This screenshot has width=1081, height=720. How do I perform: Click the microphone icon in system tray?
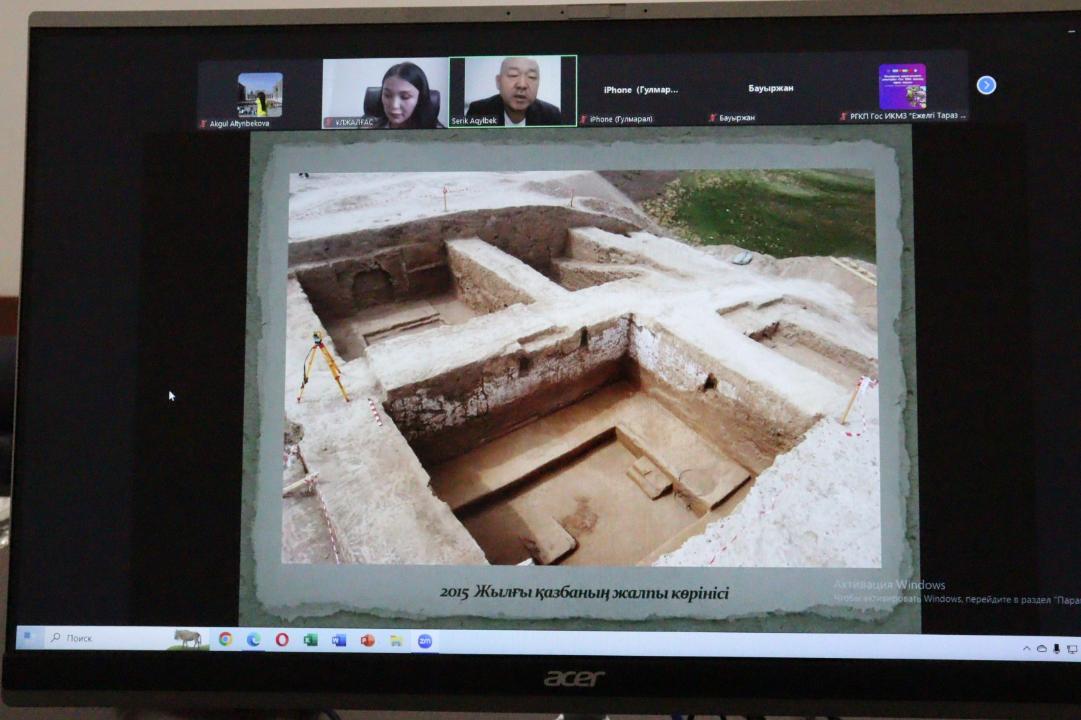[1056, 649]
